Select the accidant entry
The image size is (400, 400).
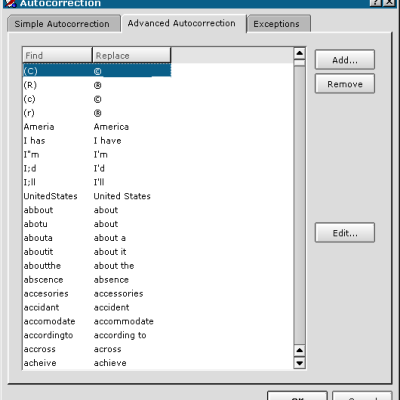97,307
